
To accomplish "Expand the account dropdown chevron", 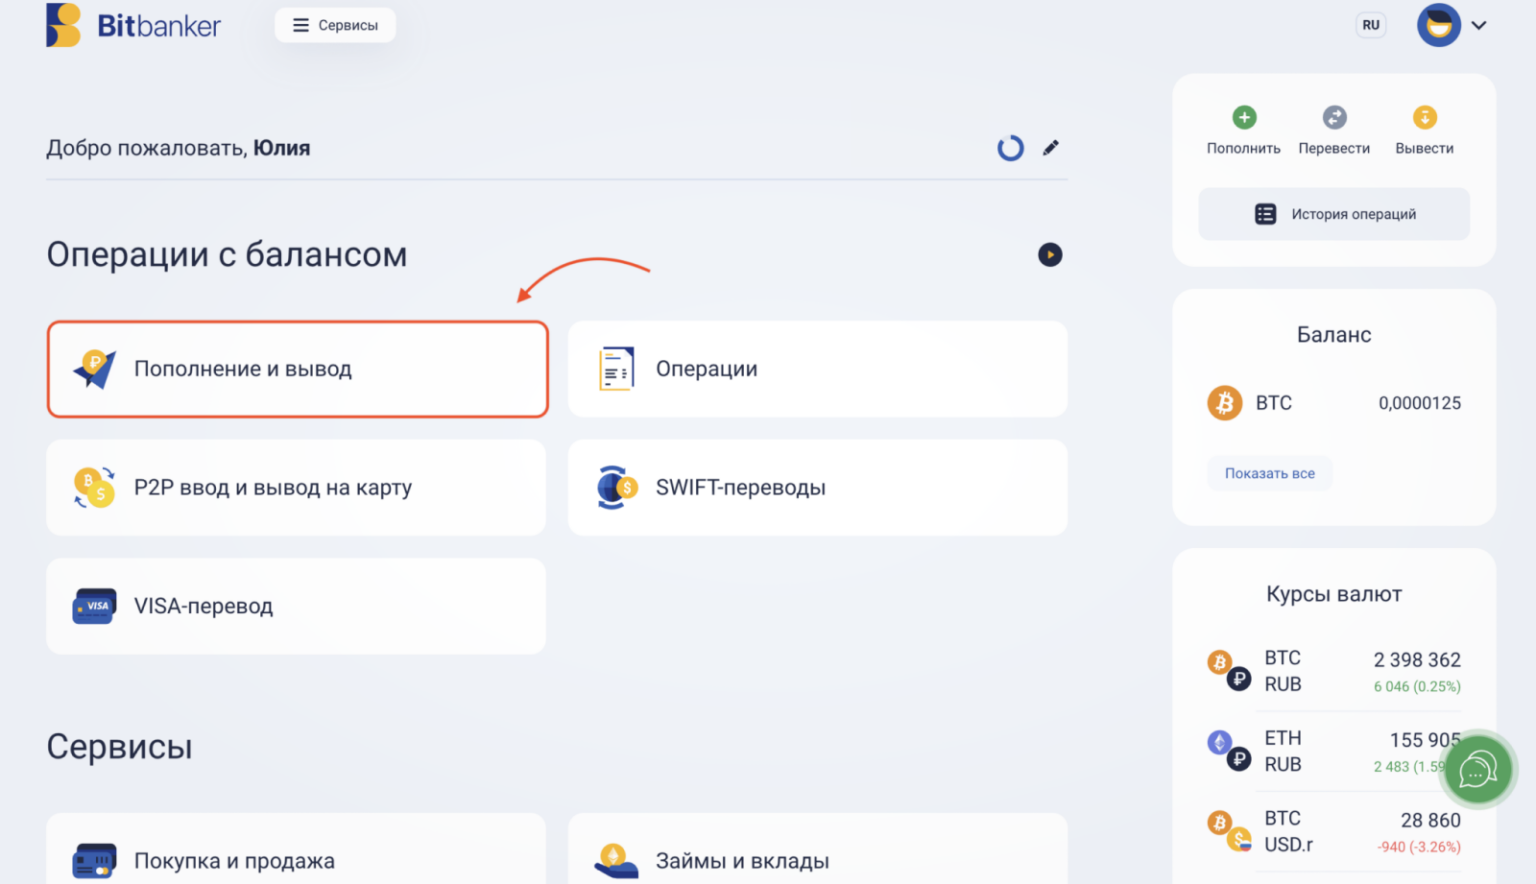I will click(1479, 25).
